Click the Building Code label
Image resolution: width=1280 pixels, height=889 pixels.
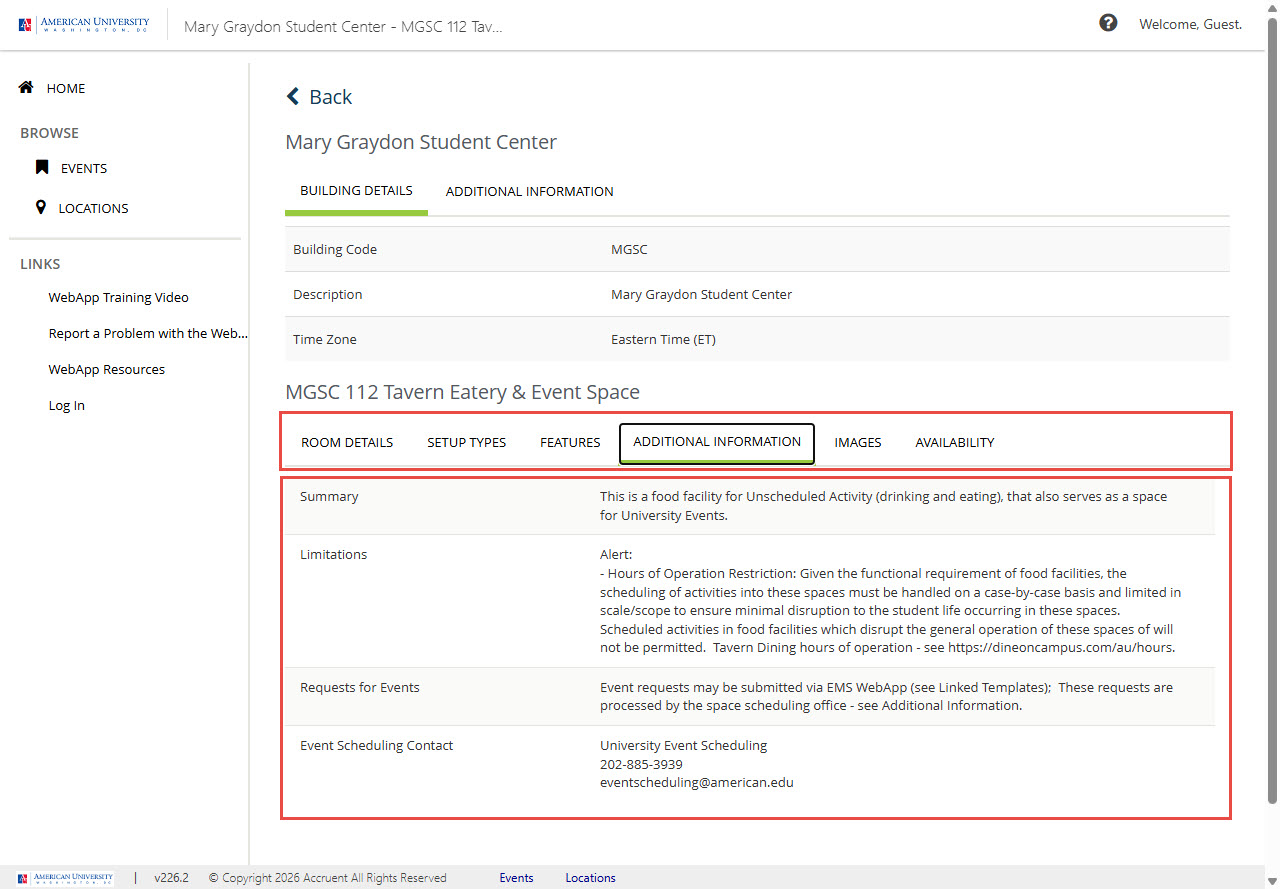click(x=335, y=249)
